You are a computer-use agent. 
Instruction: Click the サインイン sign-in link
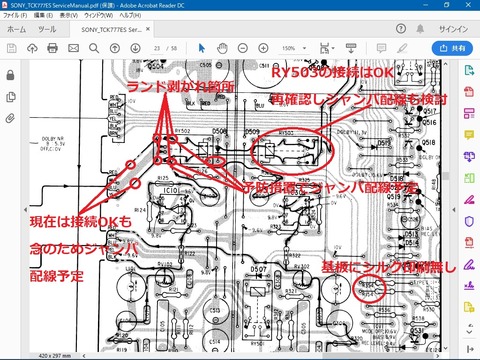pyautogui.click(x=453, y=29)
